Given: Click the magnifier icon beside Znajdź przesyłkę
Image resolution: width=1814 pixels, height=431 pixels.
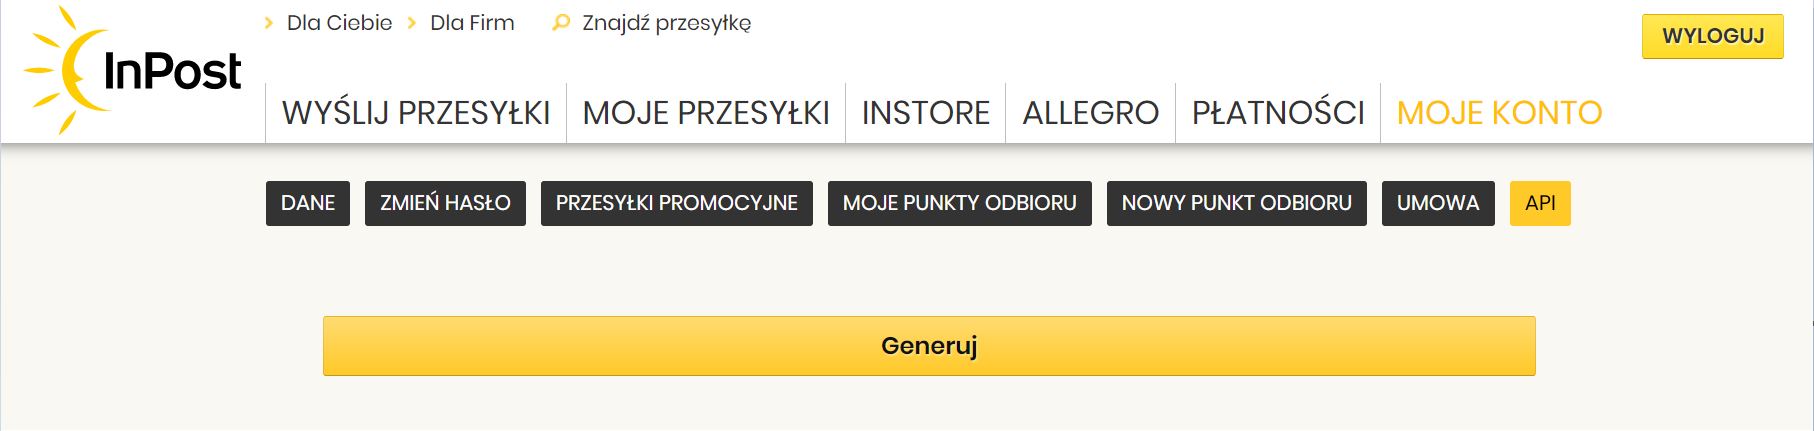Looking at the screenshot, I should coord(561,23).
